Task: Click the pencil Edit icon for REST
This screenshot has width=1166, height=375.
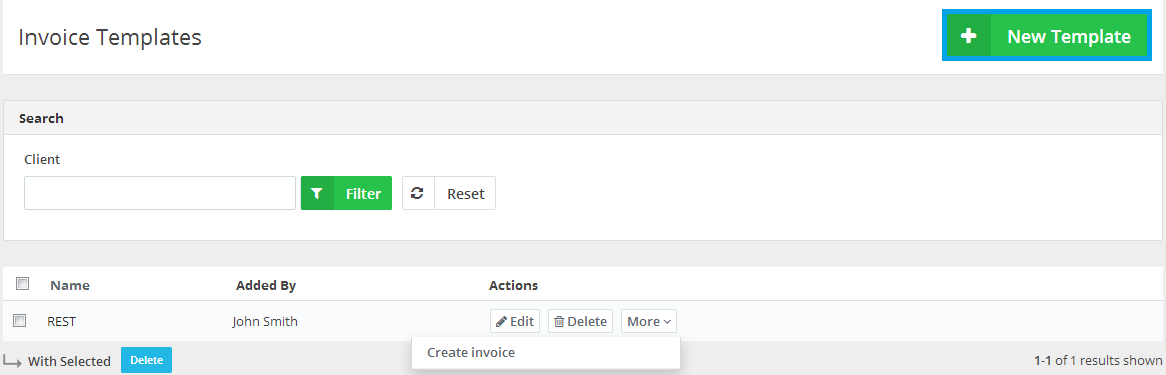Action: coord(502,321)
